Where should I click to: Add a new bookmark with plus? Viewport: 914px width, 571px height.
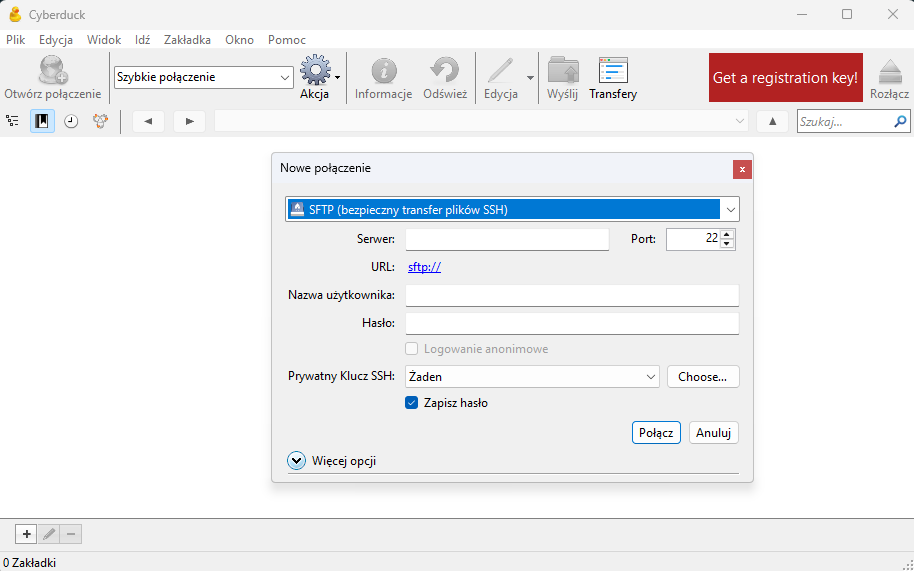click(26, 534)
